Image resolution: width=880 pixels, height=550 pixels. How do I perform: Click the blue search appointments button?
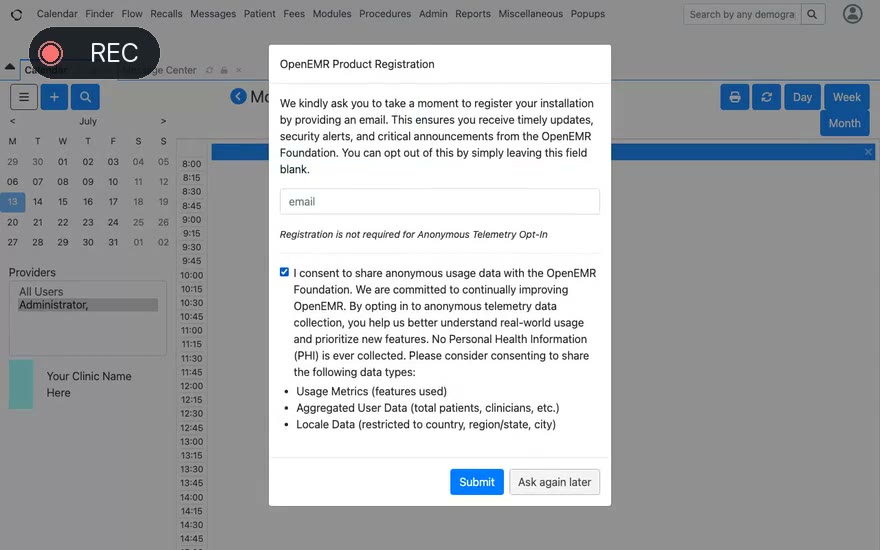click(x=85, y=97)
